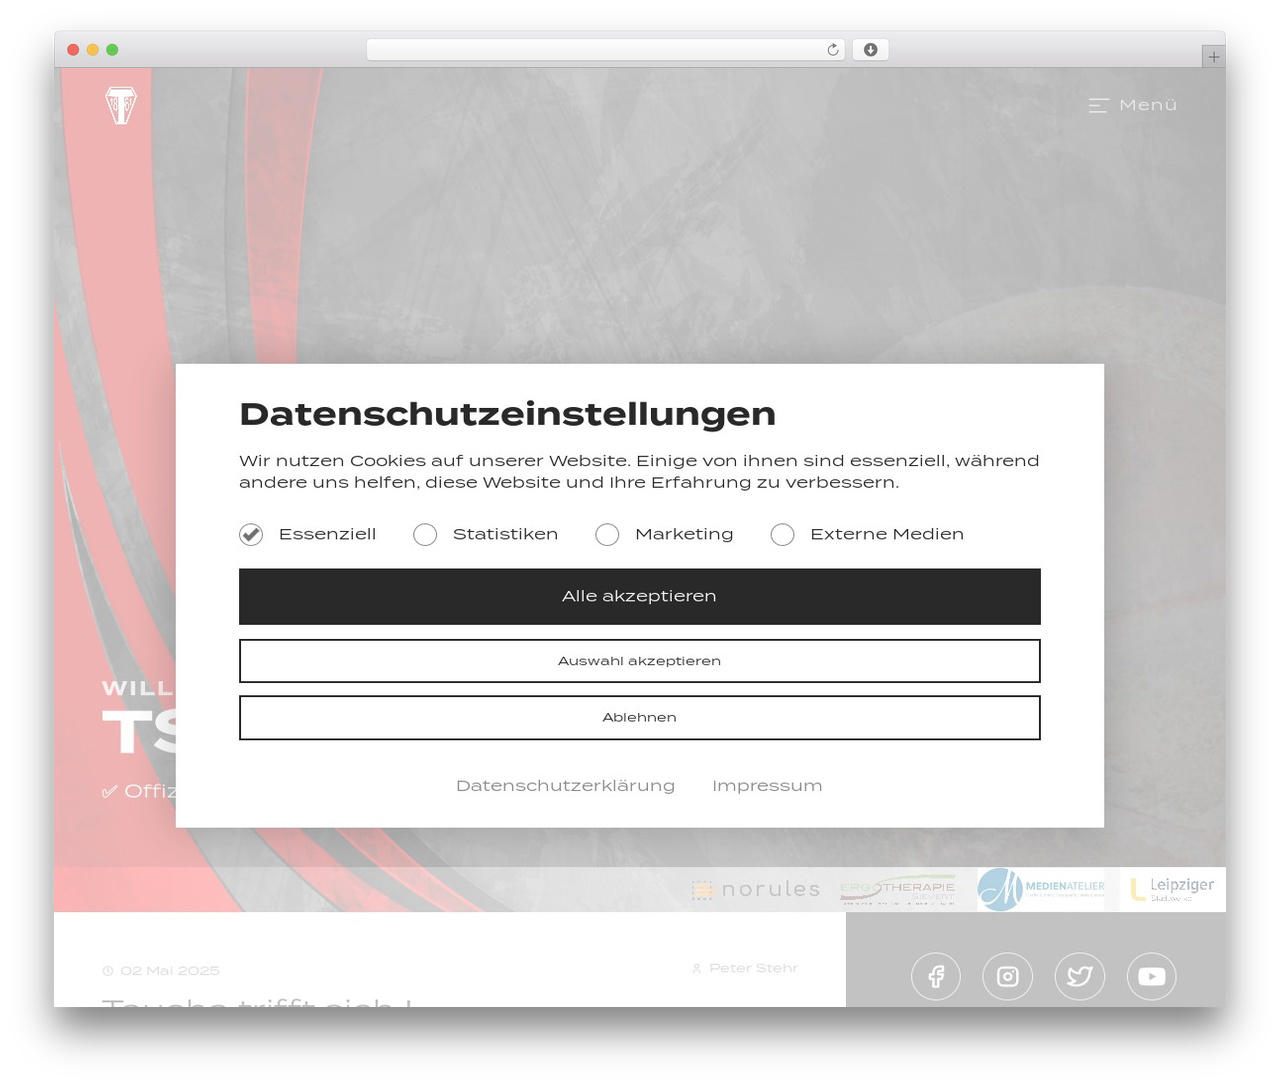The height and width of the screenshot is (1084, 1280).
Task: Click Alle akzeptieren button
Action: tap(640, 597)
